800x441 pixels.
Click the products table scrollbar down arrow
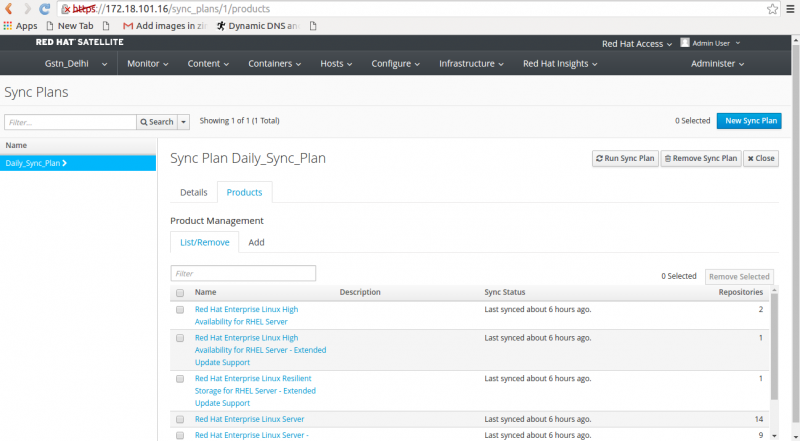(774, 436)
